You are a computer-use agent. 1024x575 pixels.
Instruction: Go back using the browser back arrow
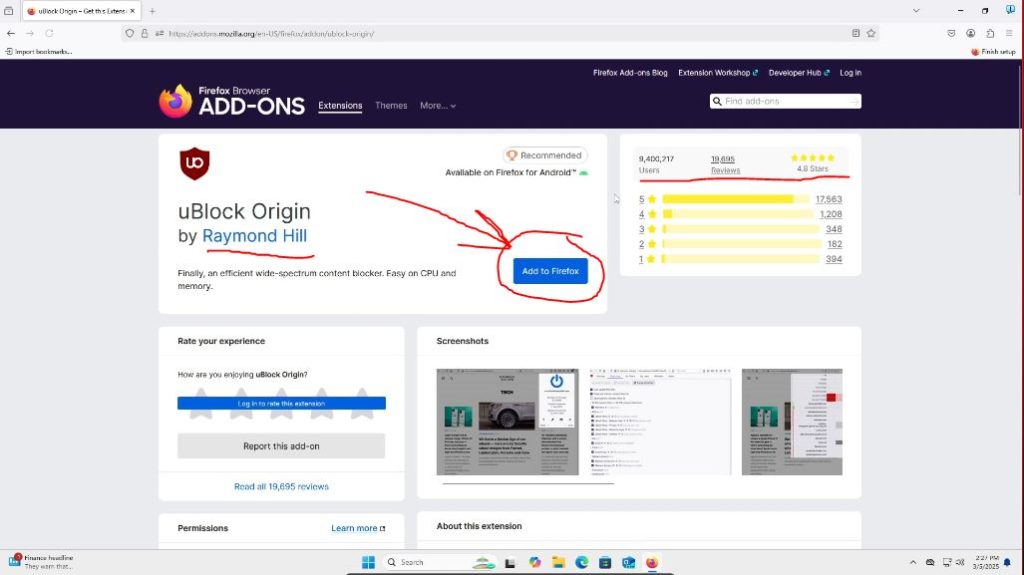pyautogui.click(x=11, y=33)
